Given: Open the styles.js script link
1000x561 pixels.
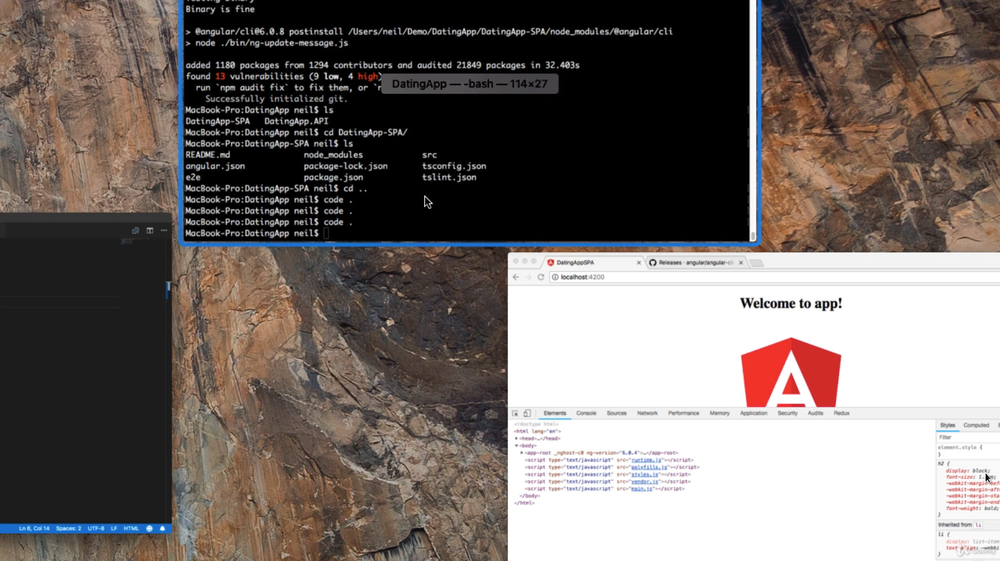Looking at the screenshot, I should [x=645, y=474].
